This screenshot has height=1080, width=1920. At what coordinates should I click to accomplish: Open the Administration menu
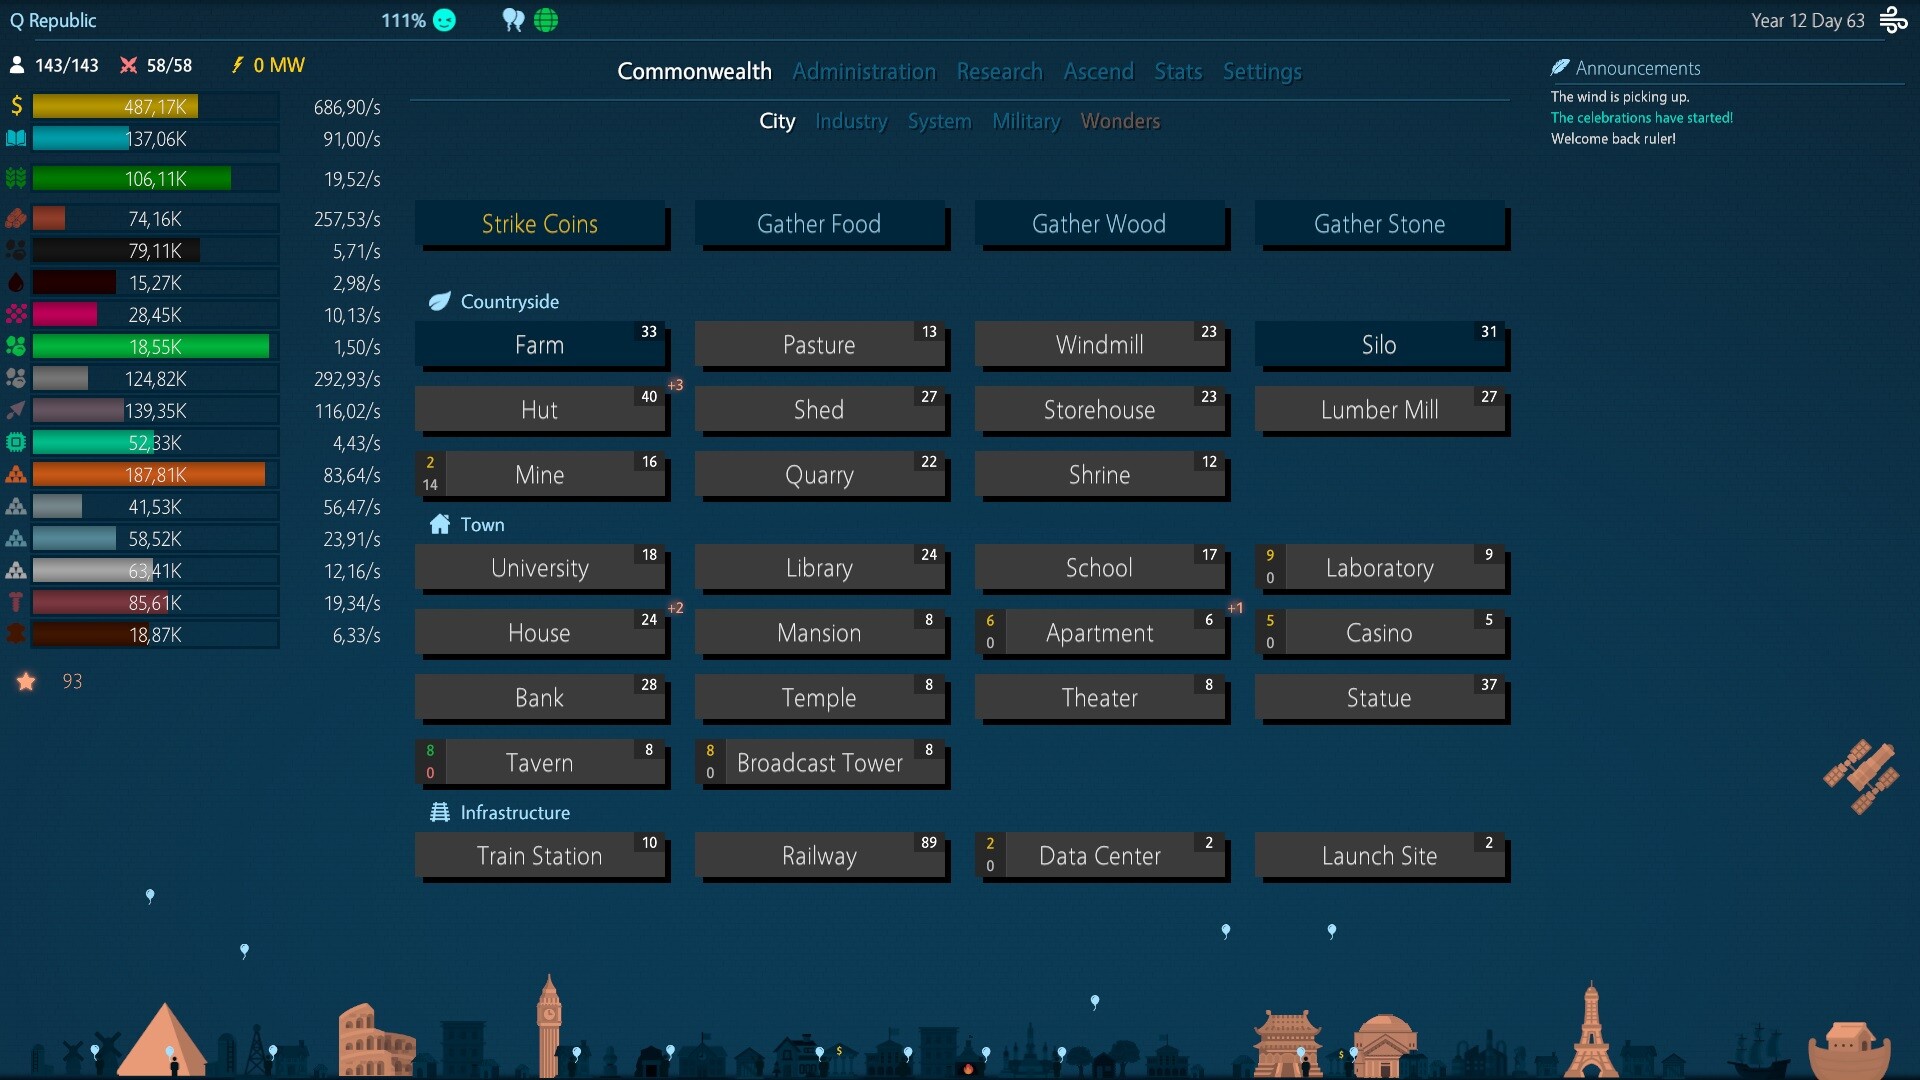tap(863, 71)
